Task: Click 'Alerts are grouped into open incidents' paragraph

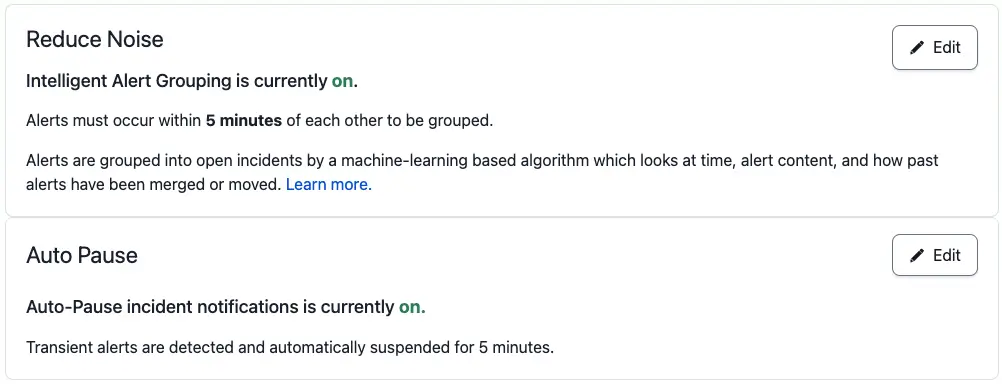Action: click(x=482, y=173)
